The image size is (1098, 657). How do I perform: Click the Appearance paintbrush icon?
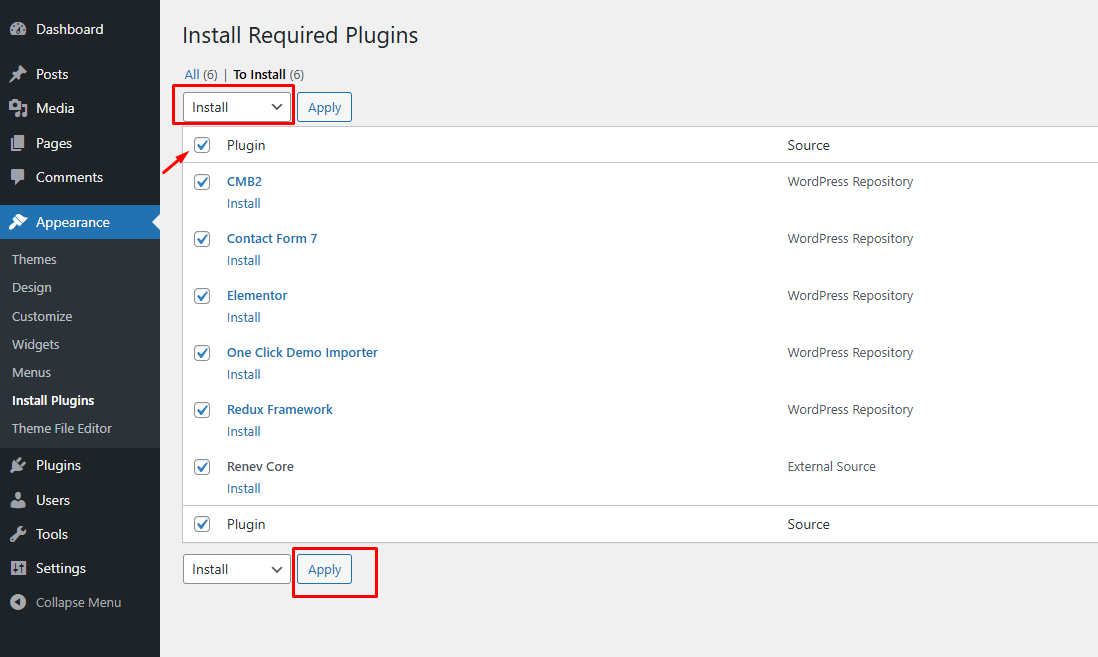(x=18, y=222)
